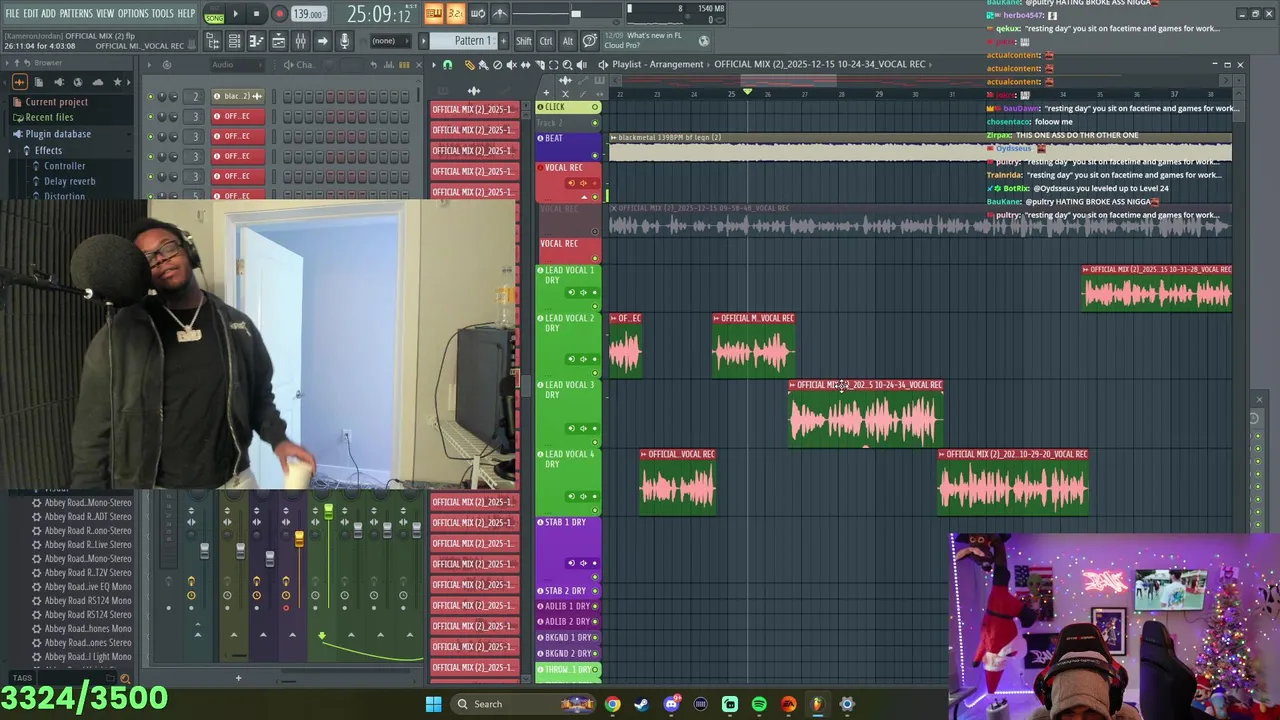The width and height of the screenshot is (1280, 720).
Task: Open the PATTERNS menu
Action: 76,13
